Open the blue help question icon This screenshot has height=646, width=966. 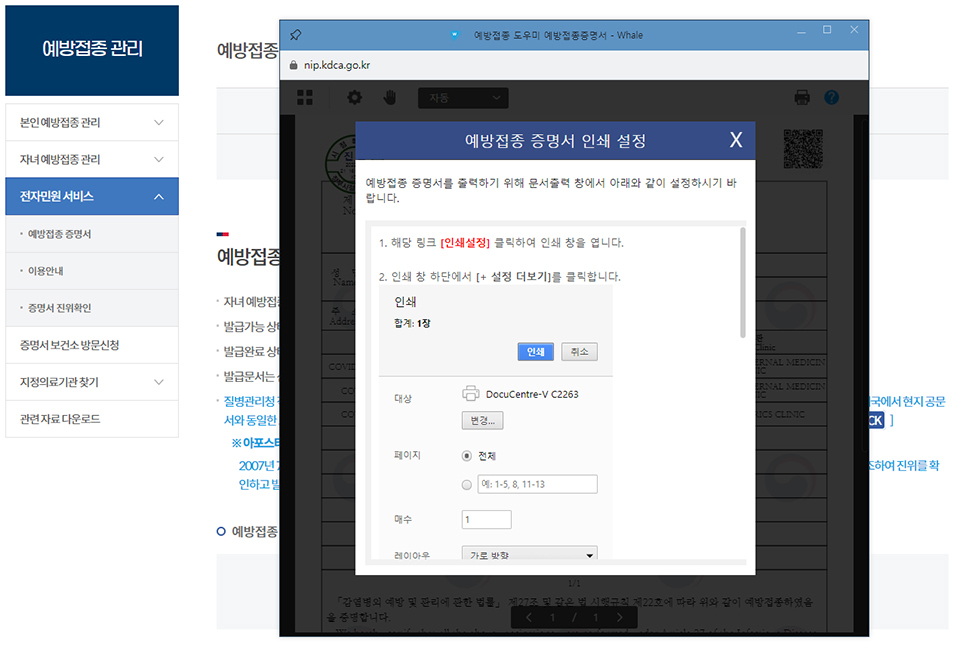pyautogui.click(x=832, y=97)
